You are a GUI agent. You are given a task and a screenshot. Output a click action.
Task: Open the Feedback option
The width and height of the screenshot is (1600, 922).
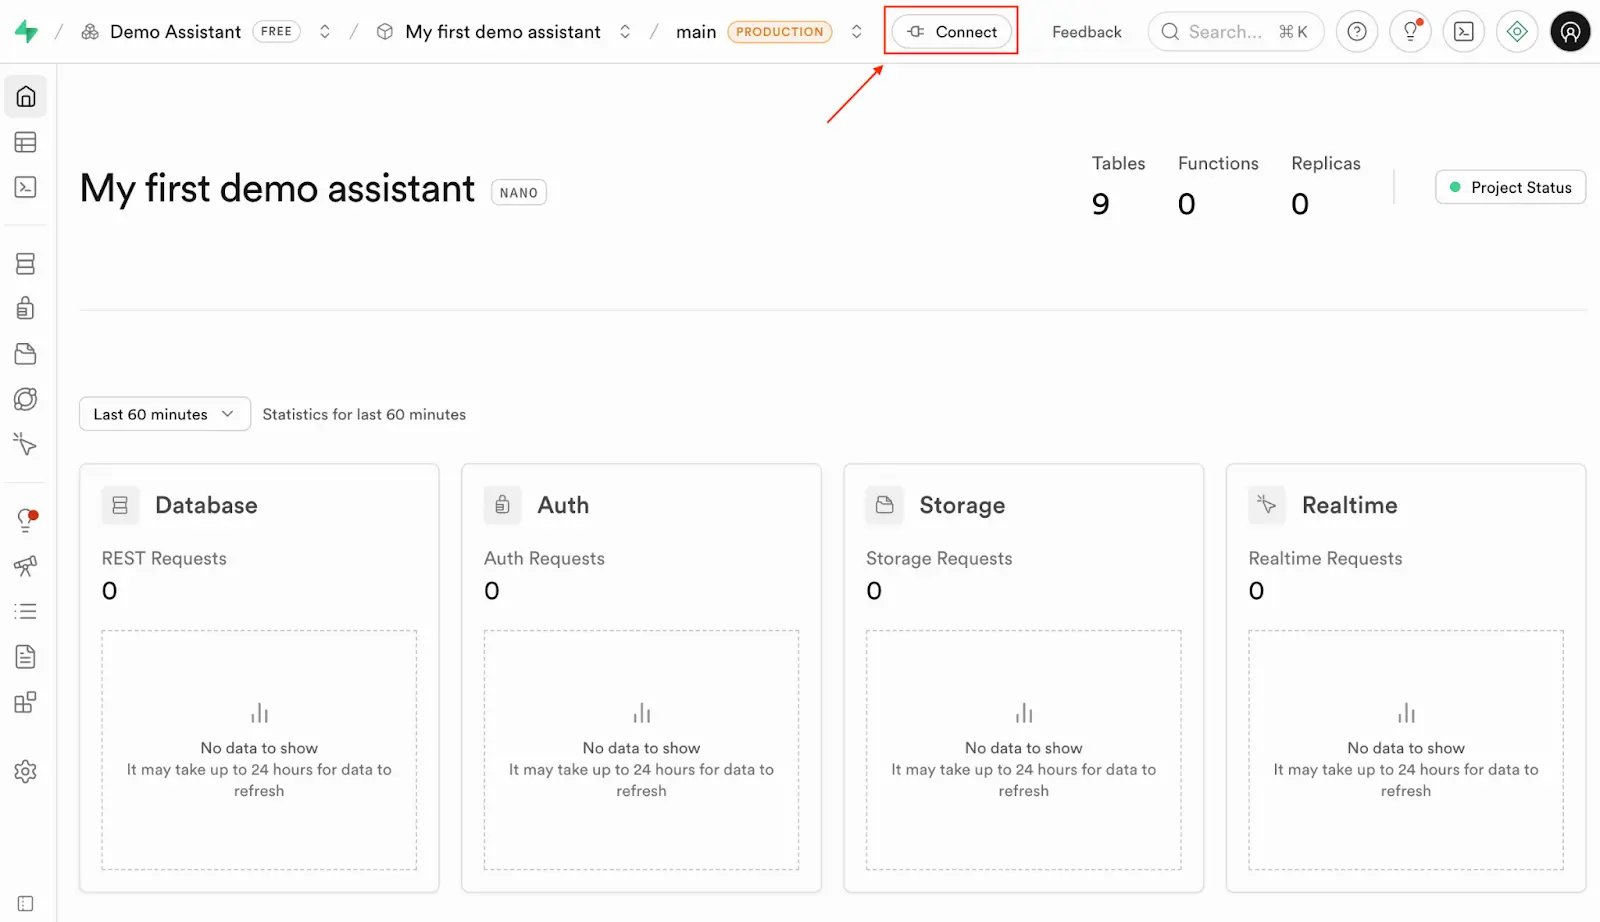[x=1085, y=31]
